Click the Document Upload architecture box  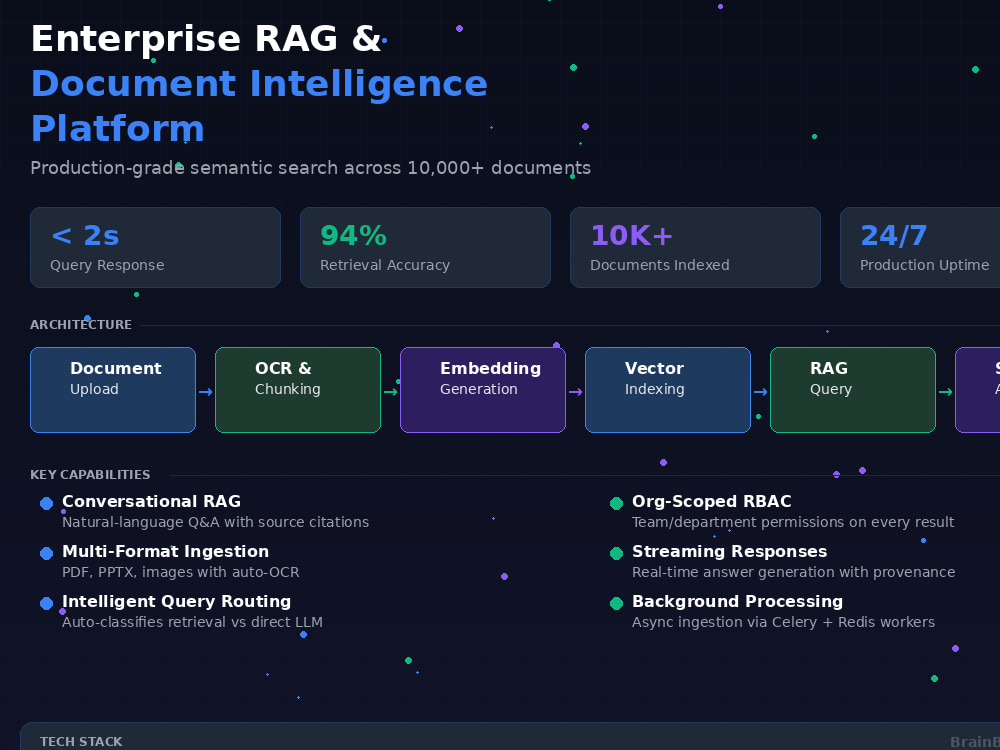(x=113, y=390)
